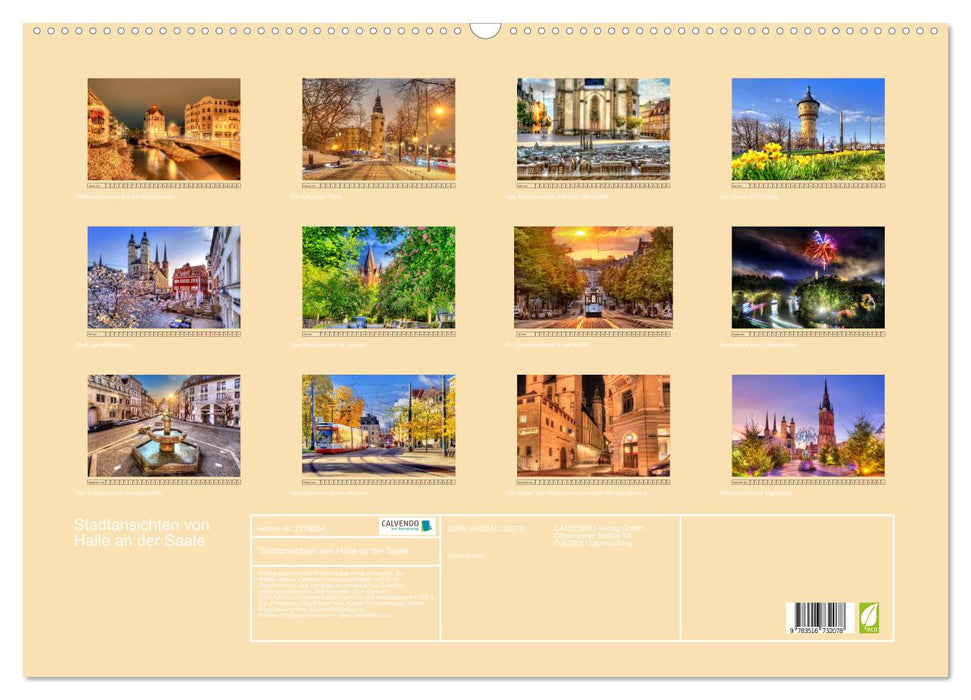971x700 pixels.
Task: Open the red tram autumn photo
Action: tap(378, 425)
